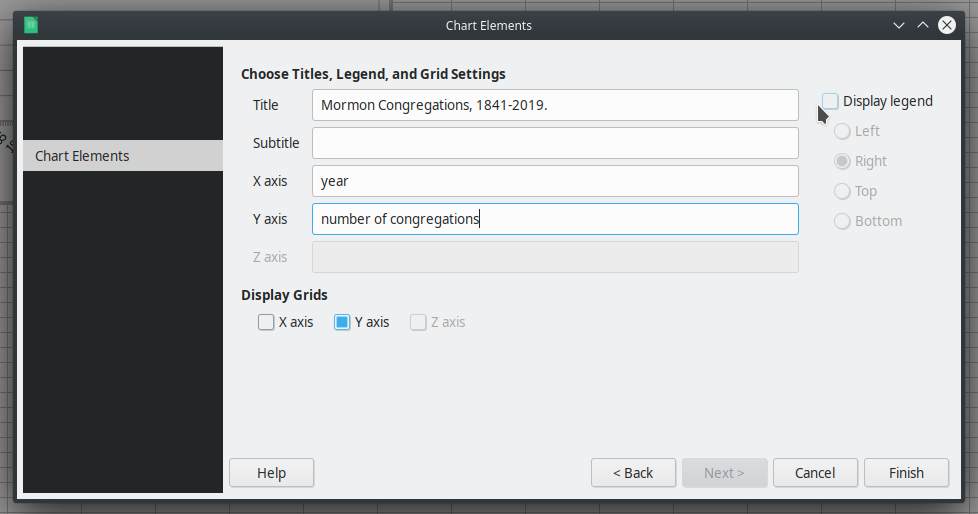This screenshot has height=514, width=978.
Task: Open Help for the chart wizard
Action: (271, 473)
